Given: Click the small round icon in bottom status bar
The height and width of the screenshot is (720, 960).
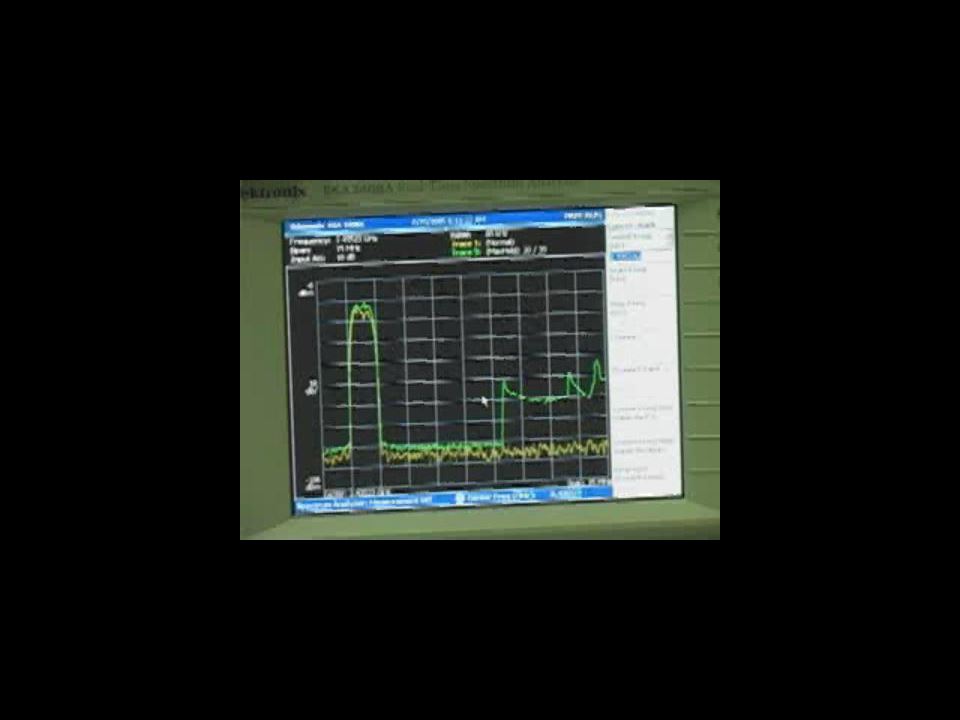Looking at the screenshot, I should tap(460, 497).
